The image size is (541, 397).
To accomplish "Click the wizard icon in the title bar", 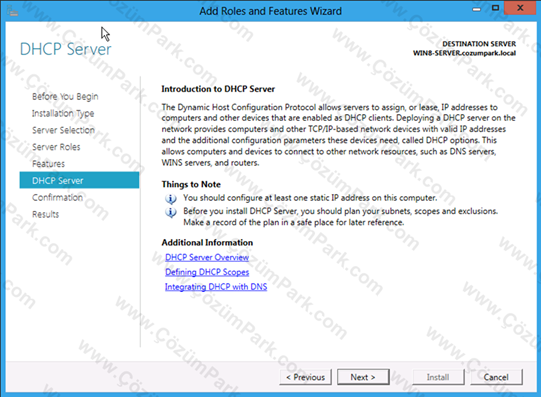I will click(13, 11).
